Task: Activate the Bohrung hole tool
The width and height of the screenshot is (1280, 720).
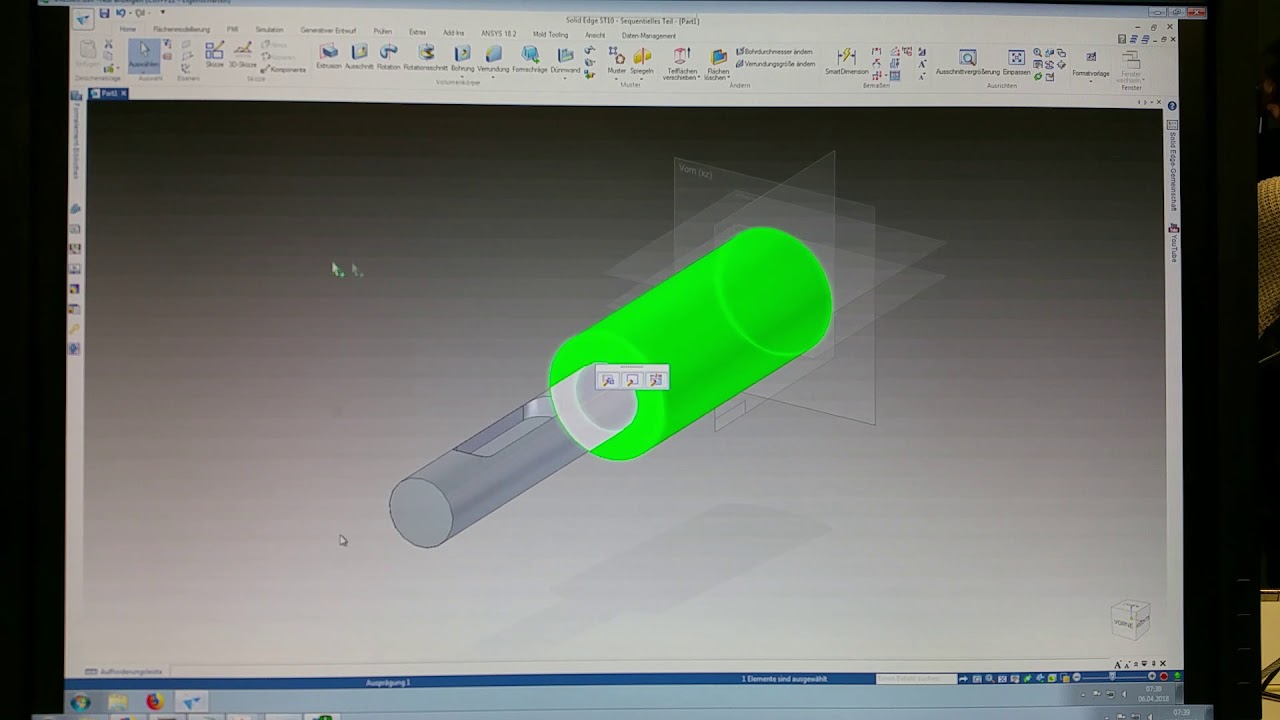Action: [462, 59]
